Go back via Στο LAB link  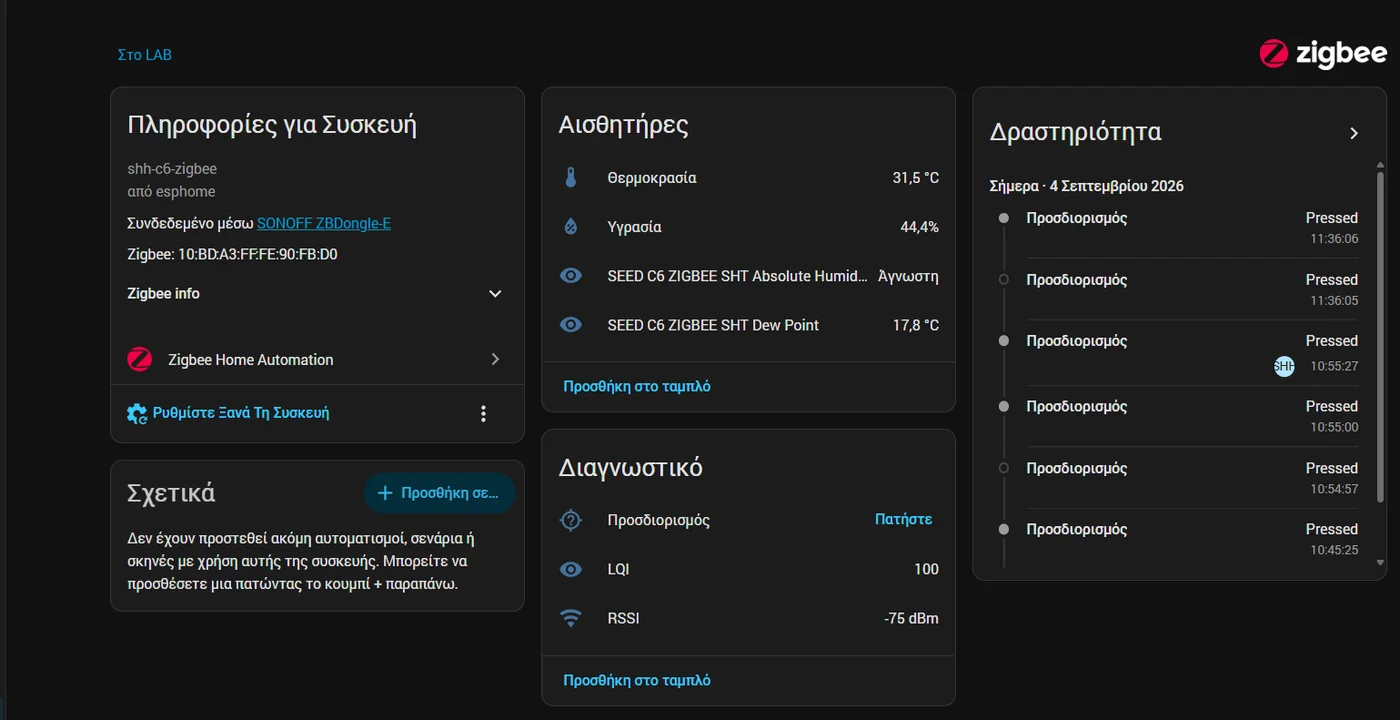(x=145, y=55)
